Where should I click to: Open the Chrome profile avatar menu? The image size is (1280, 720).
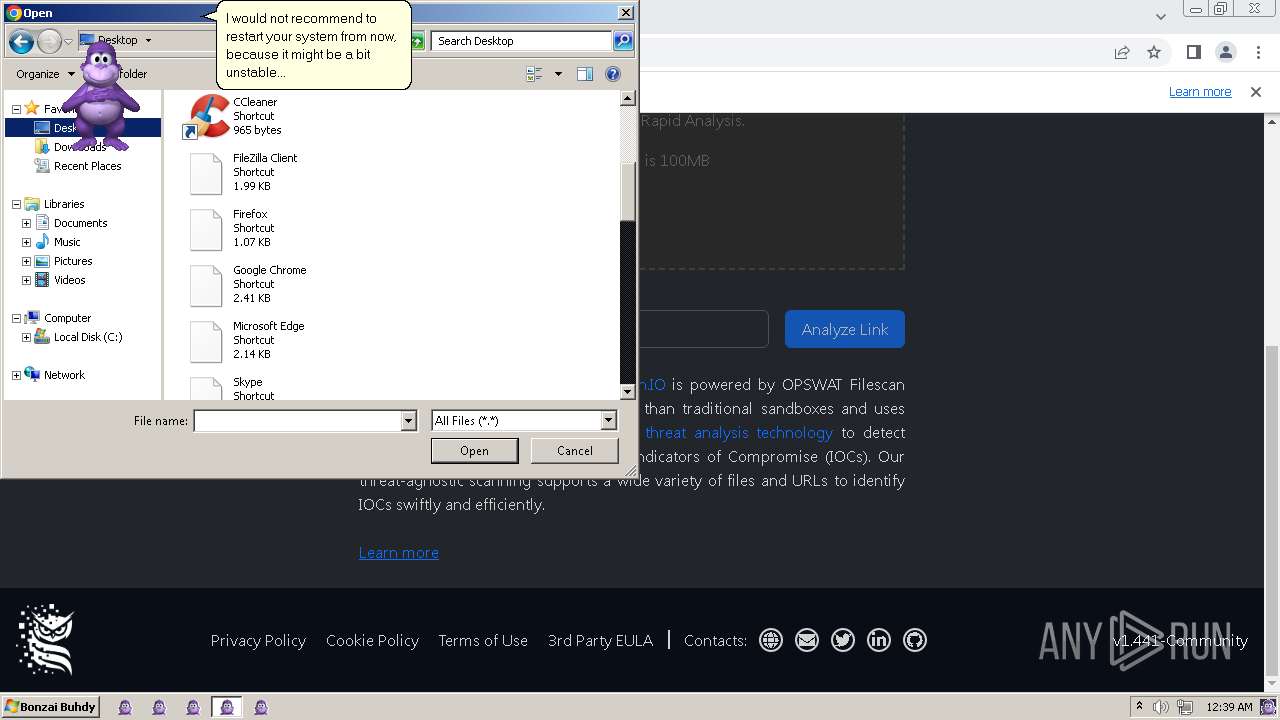click(x=1225, y=52)
